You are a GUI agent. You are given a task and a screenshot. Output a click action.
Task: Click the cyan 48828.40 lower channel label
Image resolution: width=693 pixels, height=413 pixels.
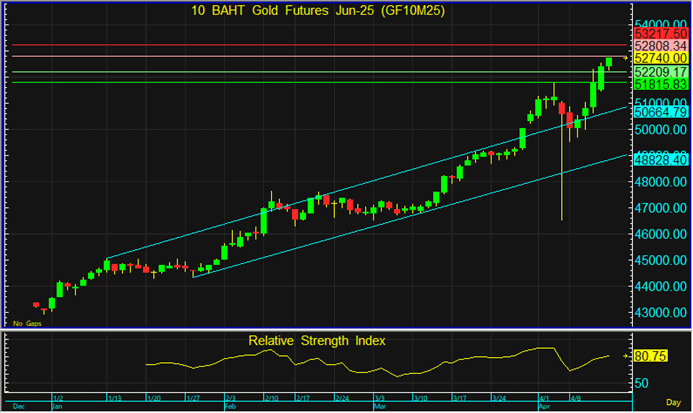(x=661, y=158)
